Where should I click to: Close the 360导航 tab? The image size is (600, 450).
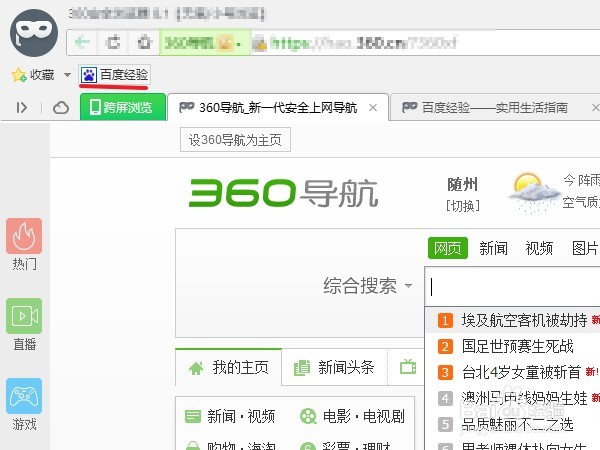tap(373, 108)
